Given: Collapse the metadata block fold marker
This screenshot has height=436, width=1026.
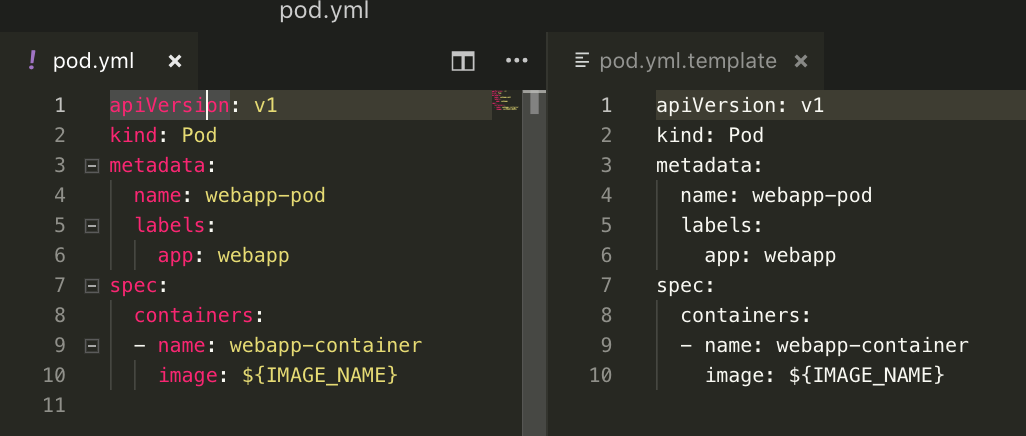Looking at the screenshot, I should coord(92,165).
